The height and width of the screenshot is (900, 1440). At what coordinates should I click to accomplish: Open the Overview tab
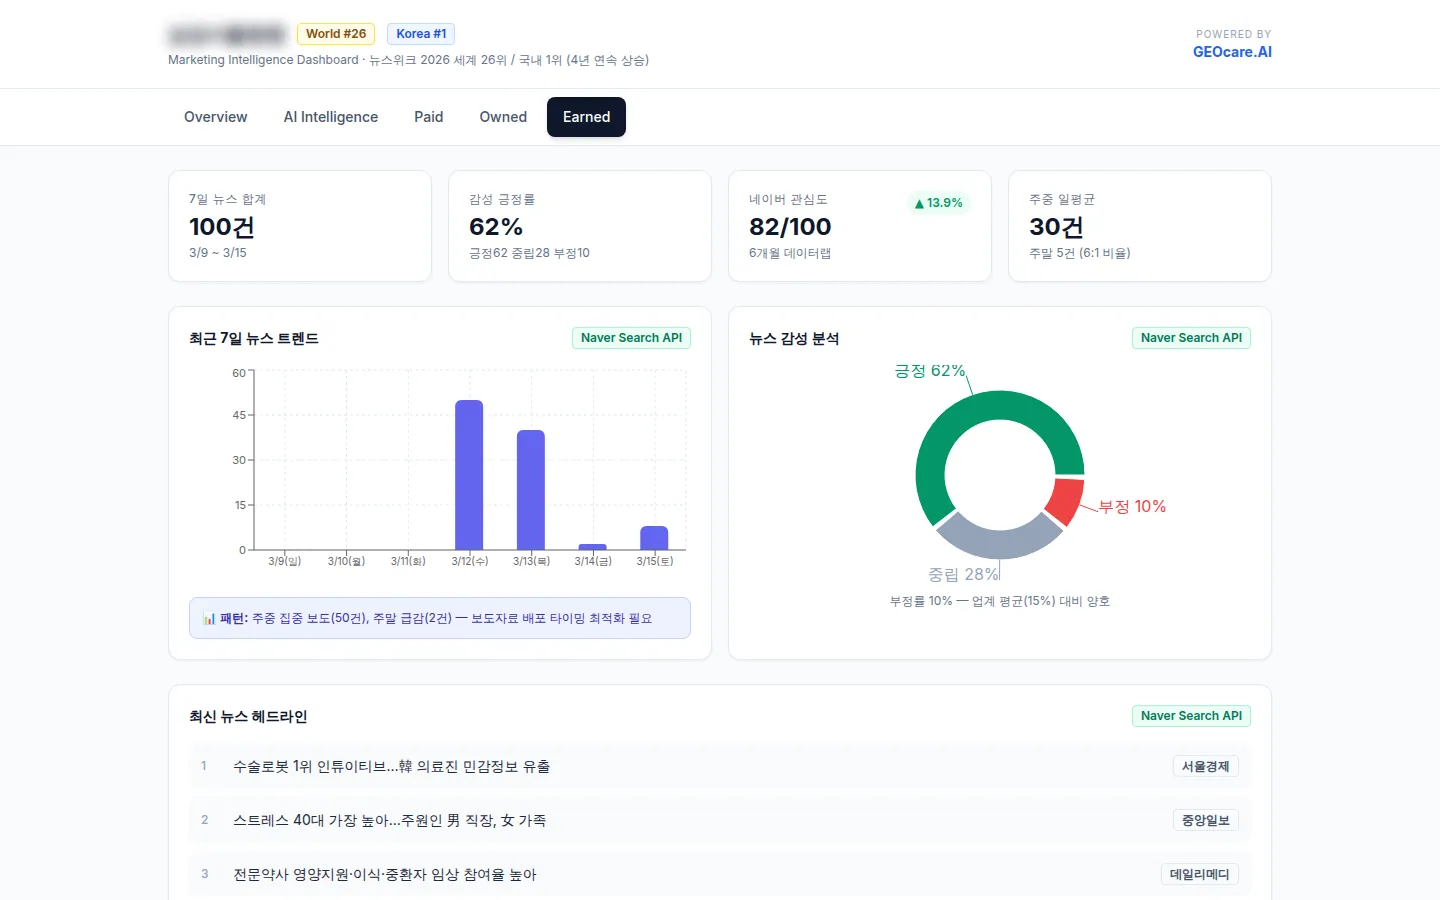coord(215,117)
